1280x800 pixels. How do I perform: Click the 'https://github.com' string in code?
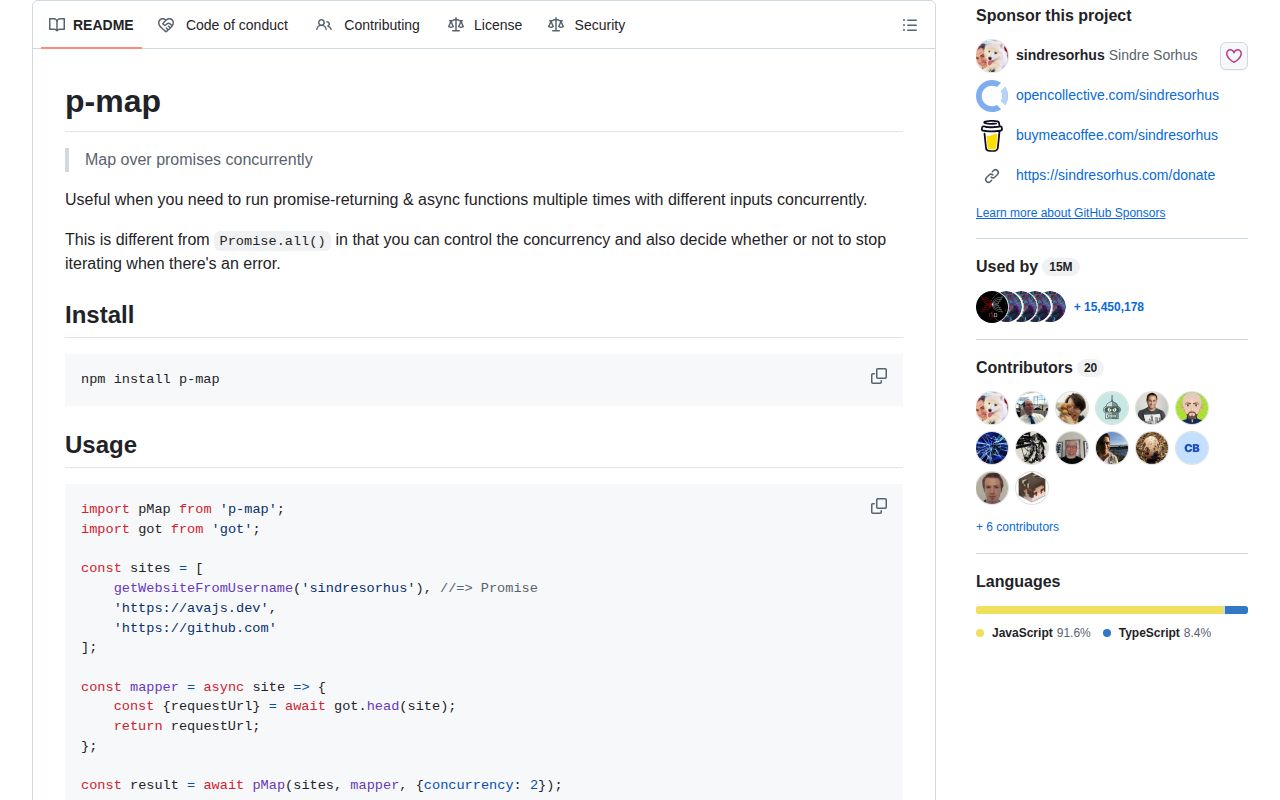195,628
